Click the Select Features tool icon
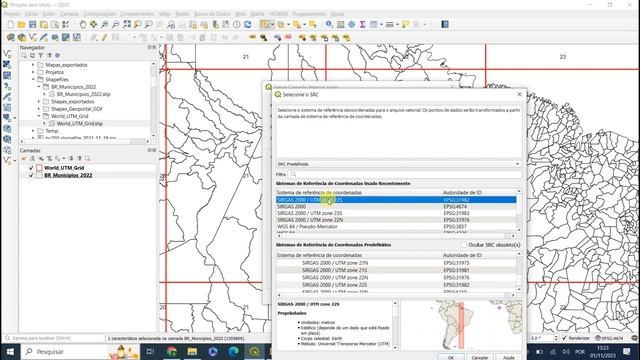The image size is (640, 360). [264, 24]
